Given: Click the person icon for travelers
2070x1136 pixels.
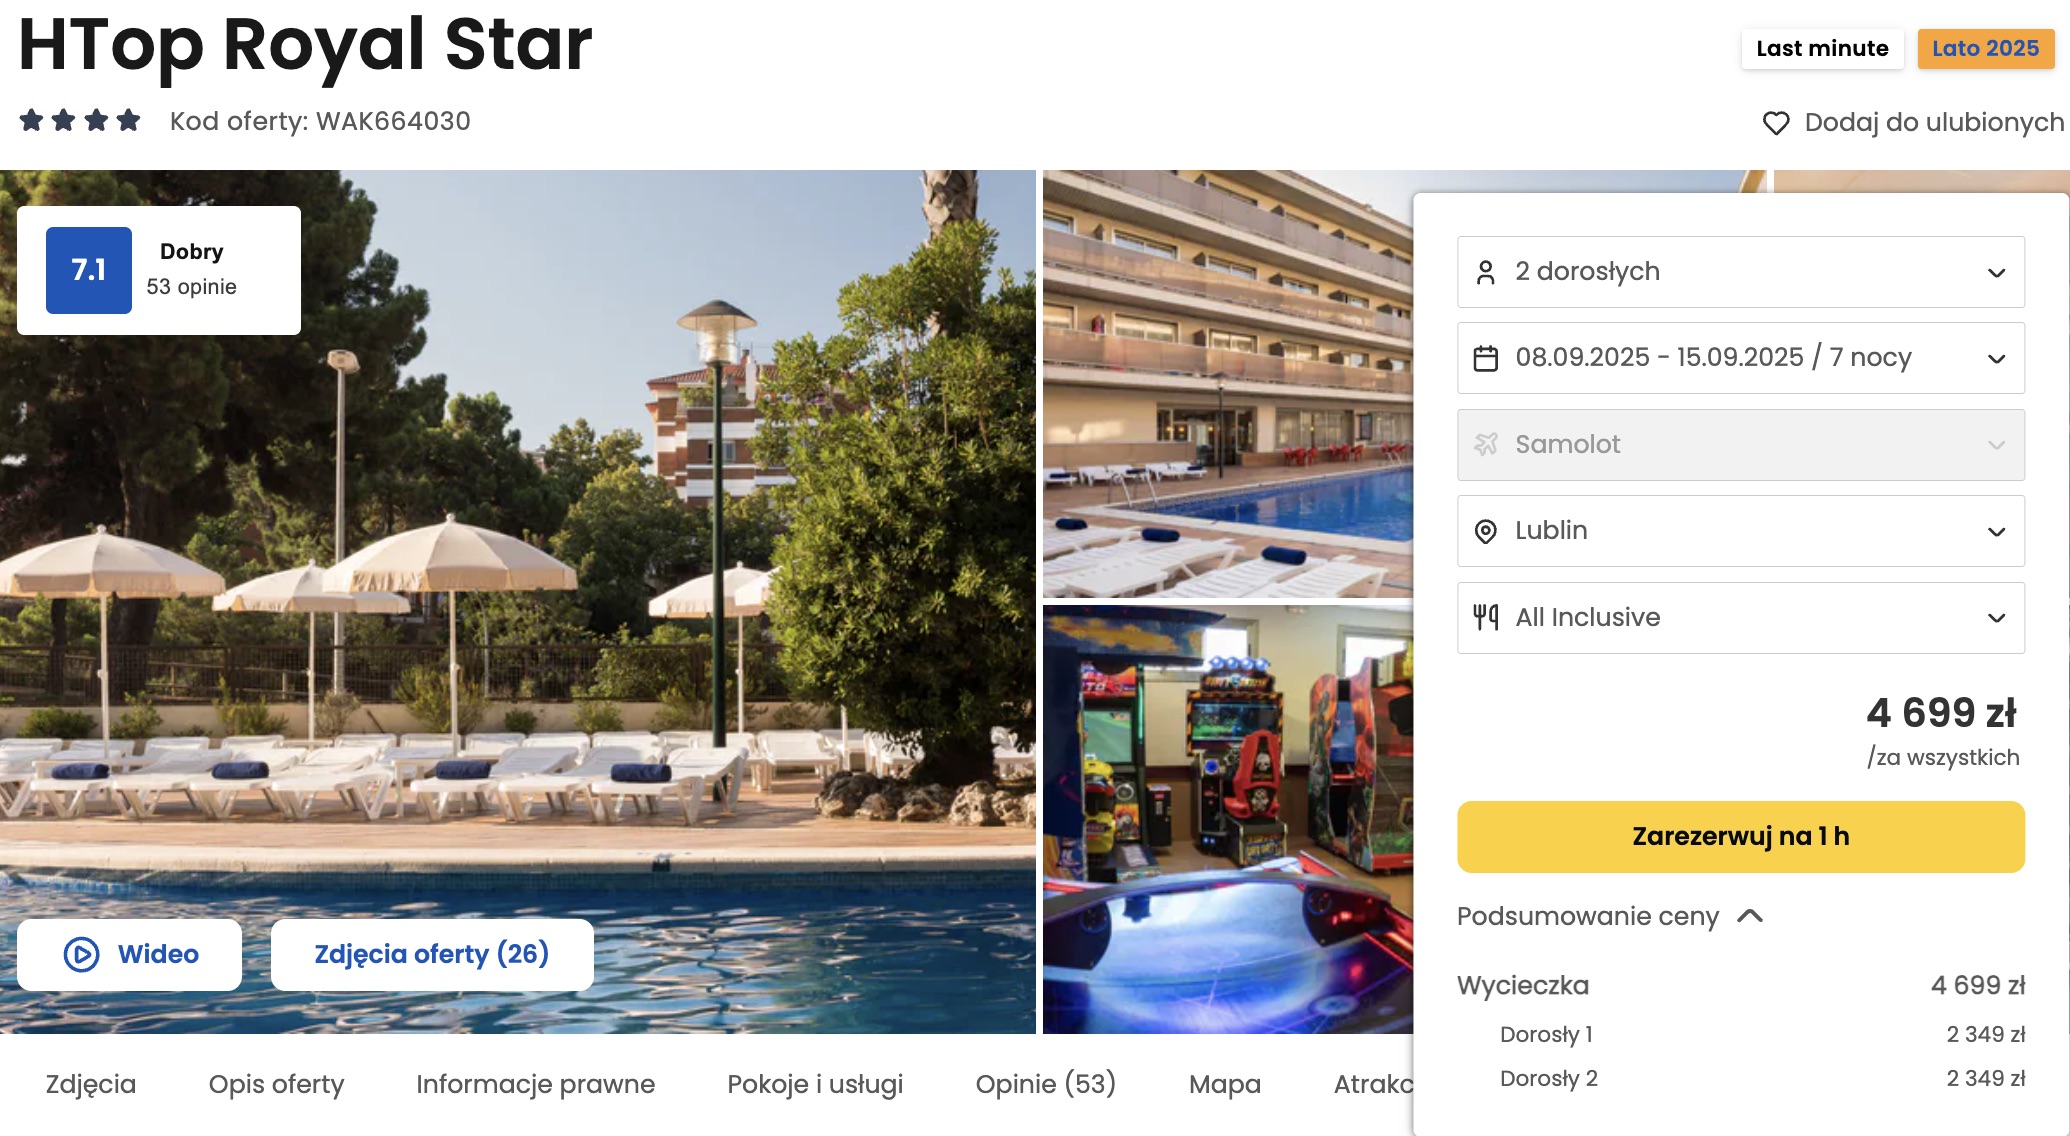Looking at the screenshot, I should point(1486,272).
